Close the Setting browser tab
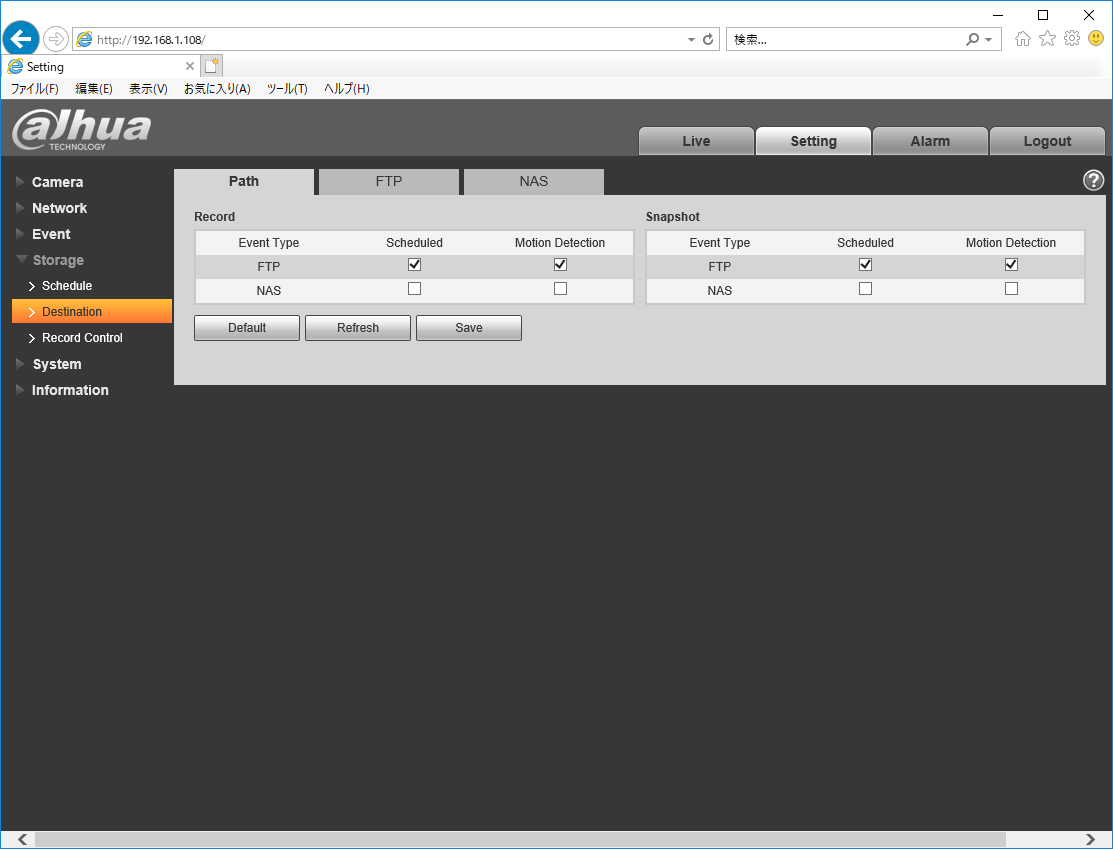The height and width of the screenshot is (849, 1113). click(x=190, y=66)
